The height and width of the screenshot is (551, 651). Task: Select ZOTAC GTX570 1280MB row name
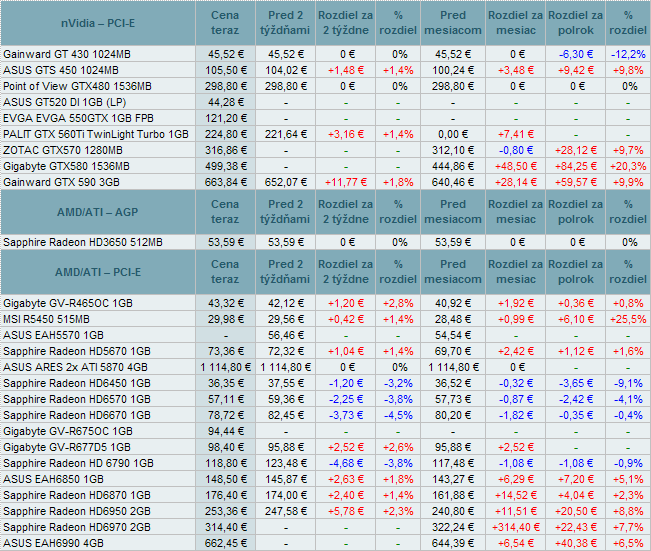pyautogui.click(x=63, y=150)
